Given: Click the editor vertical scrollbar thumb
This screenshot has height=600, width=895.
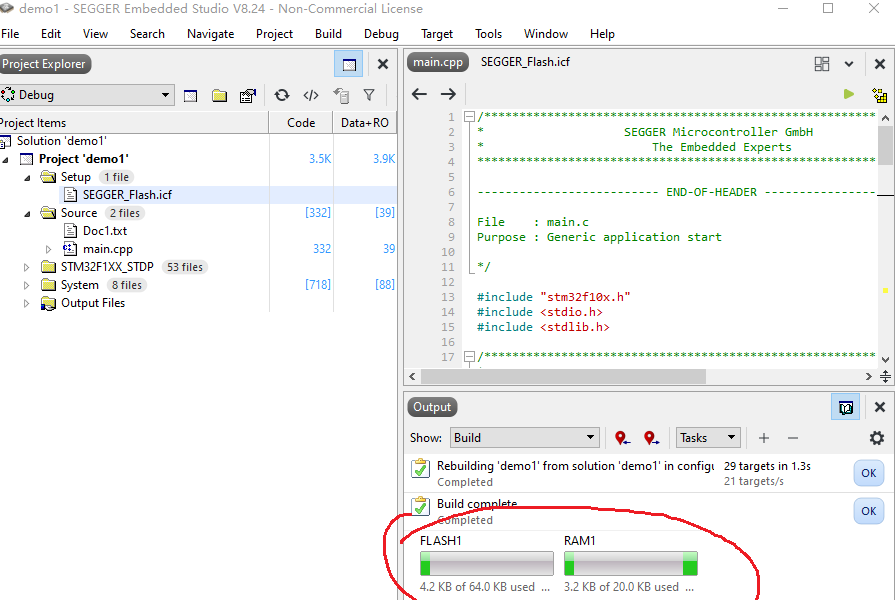Looking at the screenshot, I should pyautogui.click(x=885, y=145).
